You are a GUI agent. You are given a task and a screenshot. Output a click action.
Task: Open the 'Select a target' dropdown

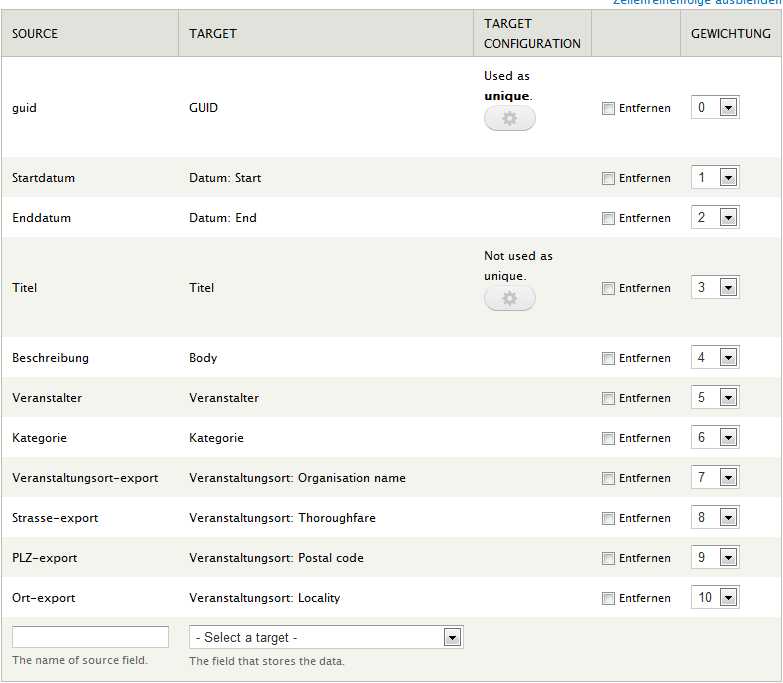pyautogui.click(x=326, y=637)
